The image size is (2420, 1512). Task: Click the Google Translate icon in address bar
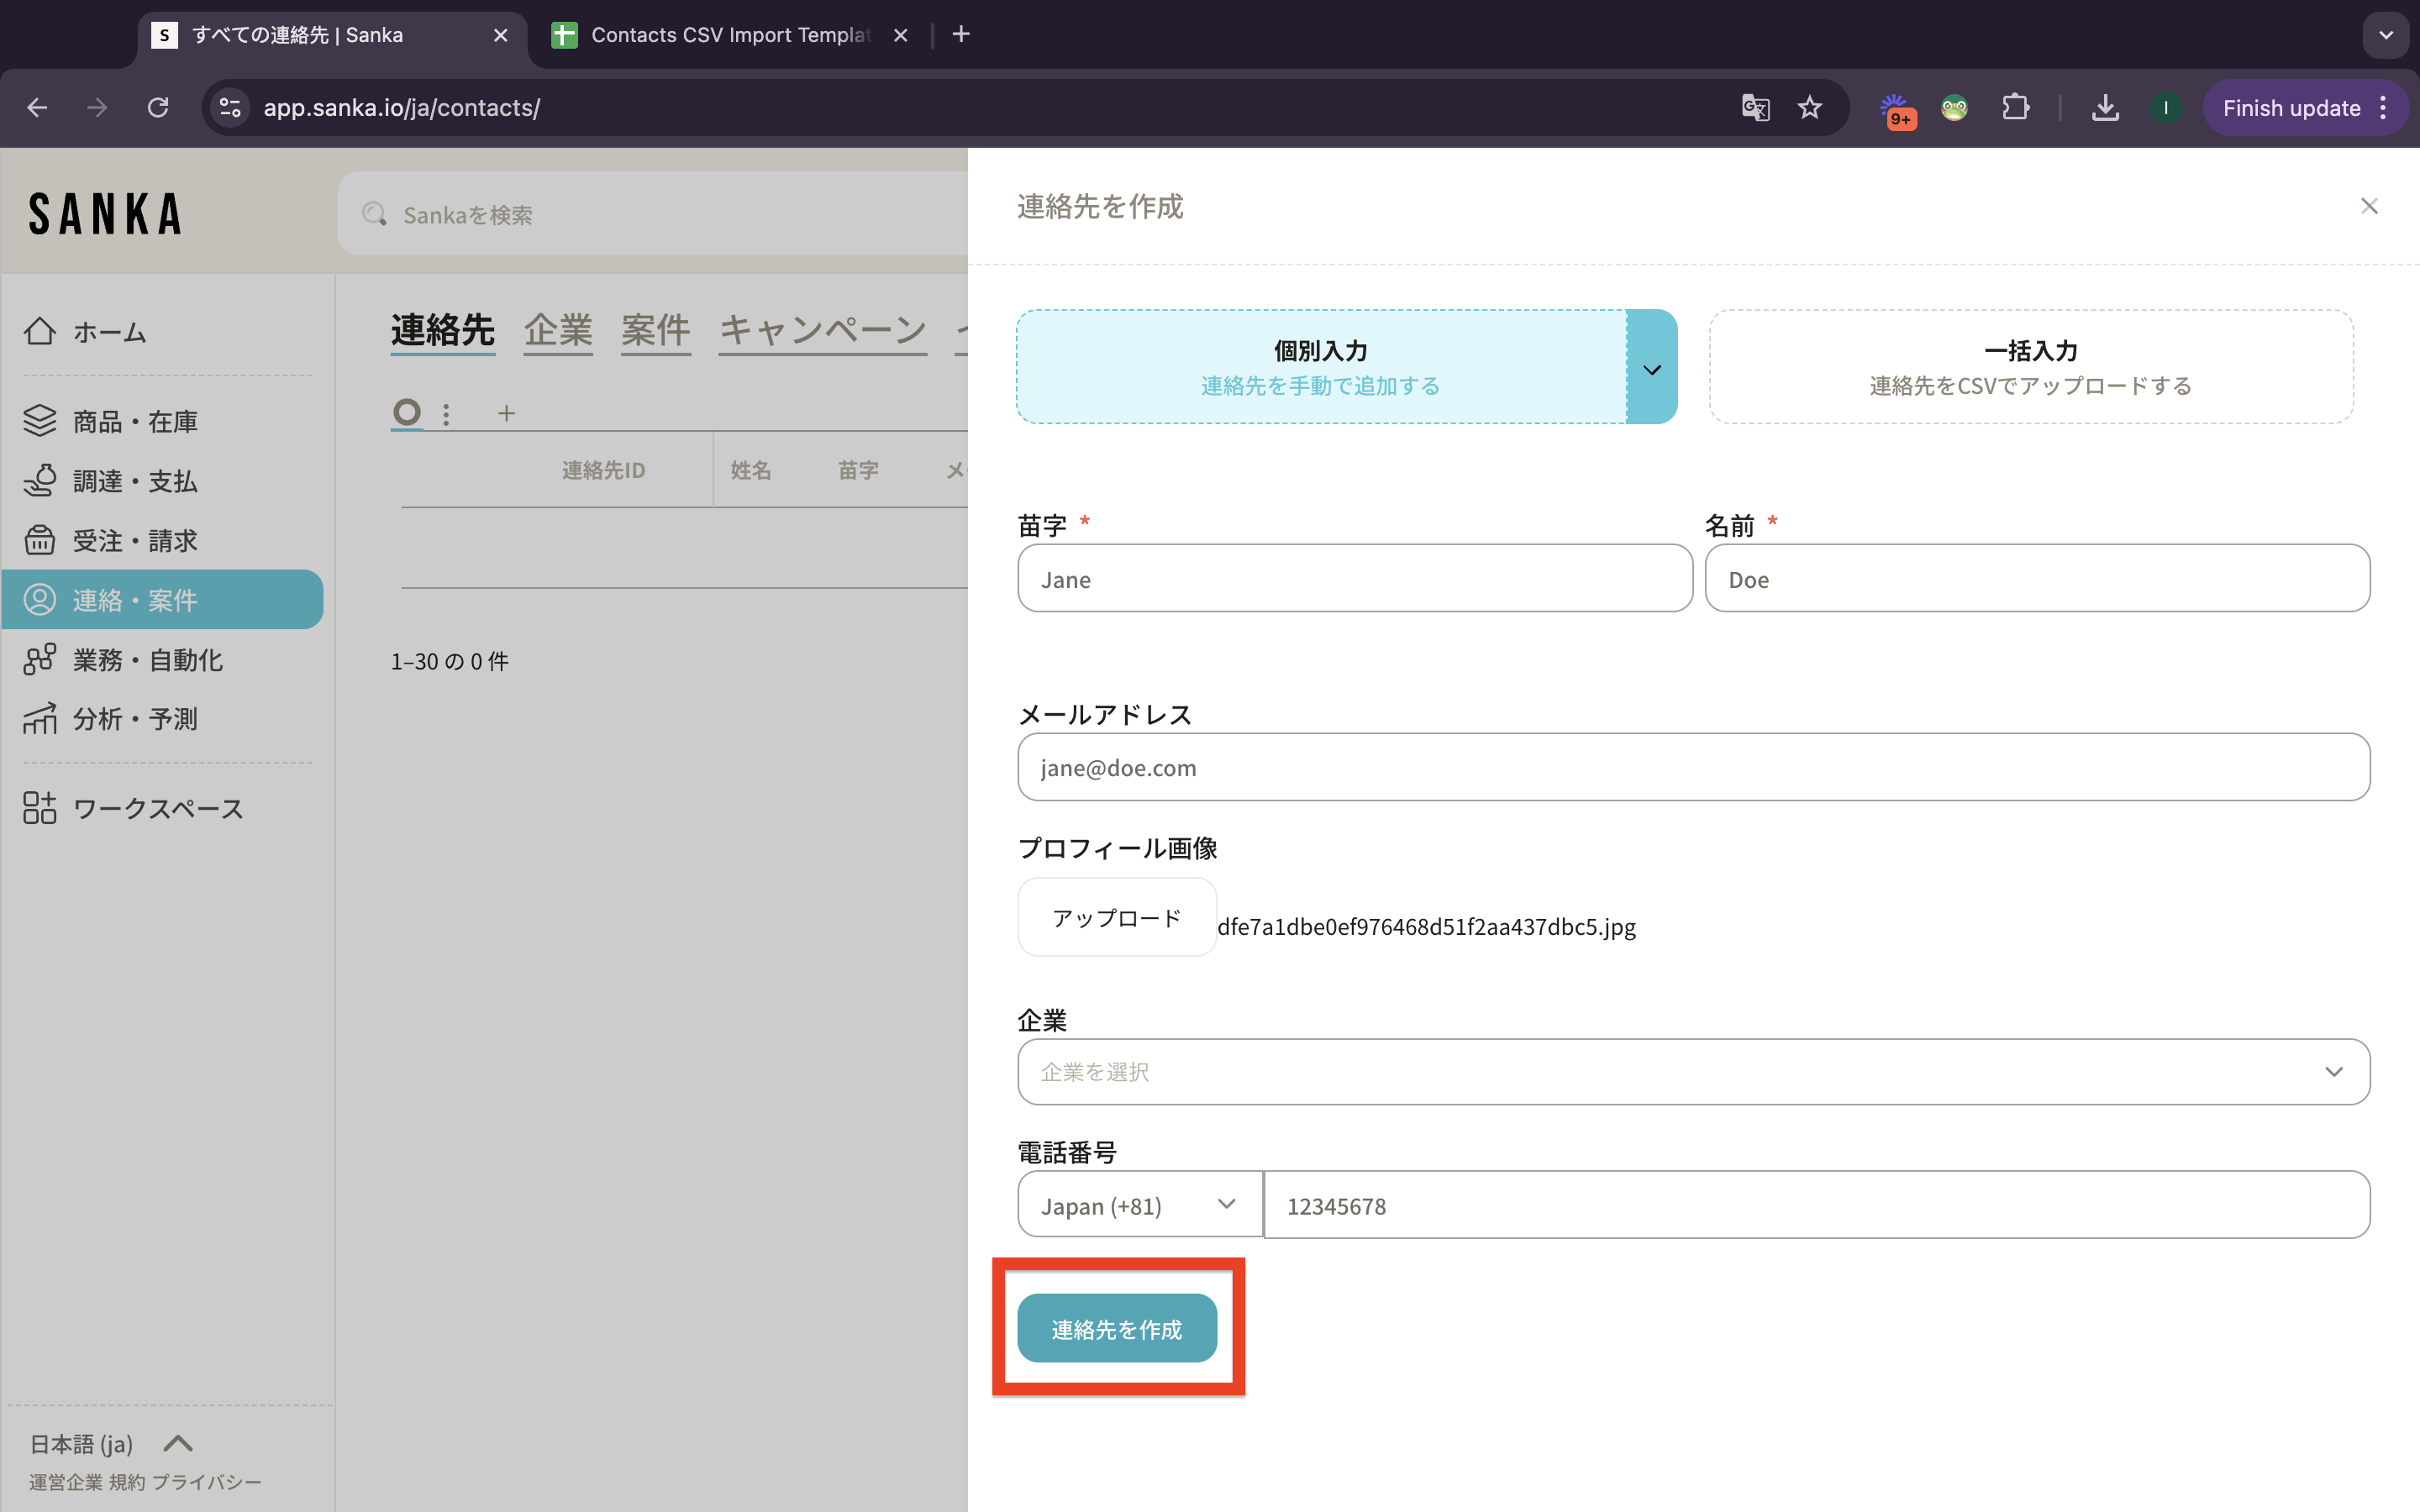[1755, 108]
